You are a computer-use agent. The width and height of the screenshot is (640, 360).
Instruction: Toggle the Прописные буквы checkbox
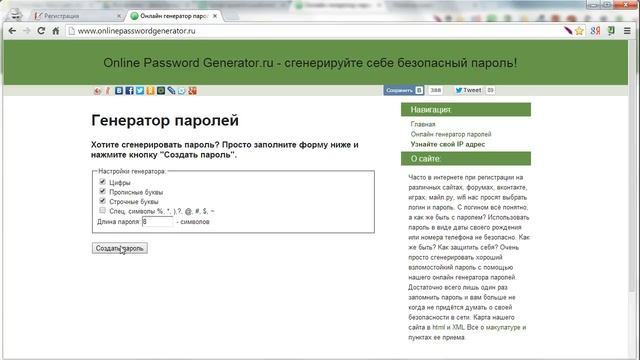(102, 191)
